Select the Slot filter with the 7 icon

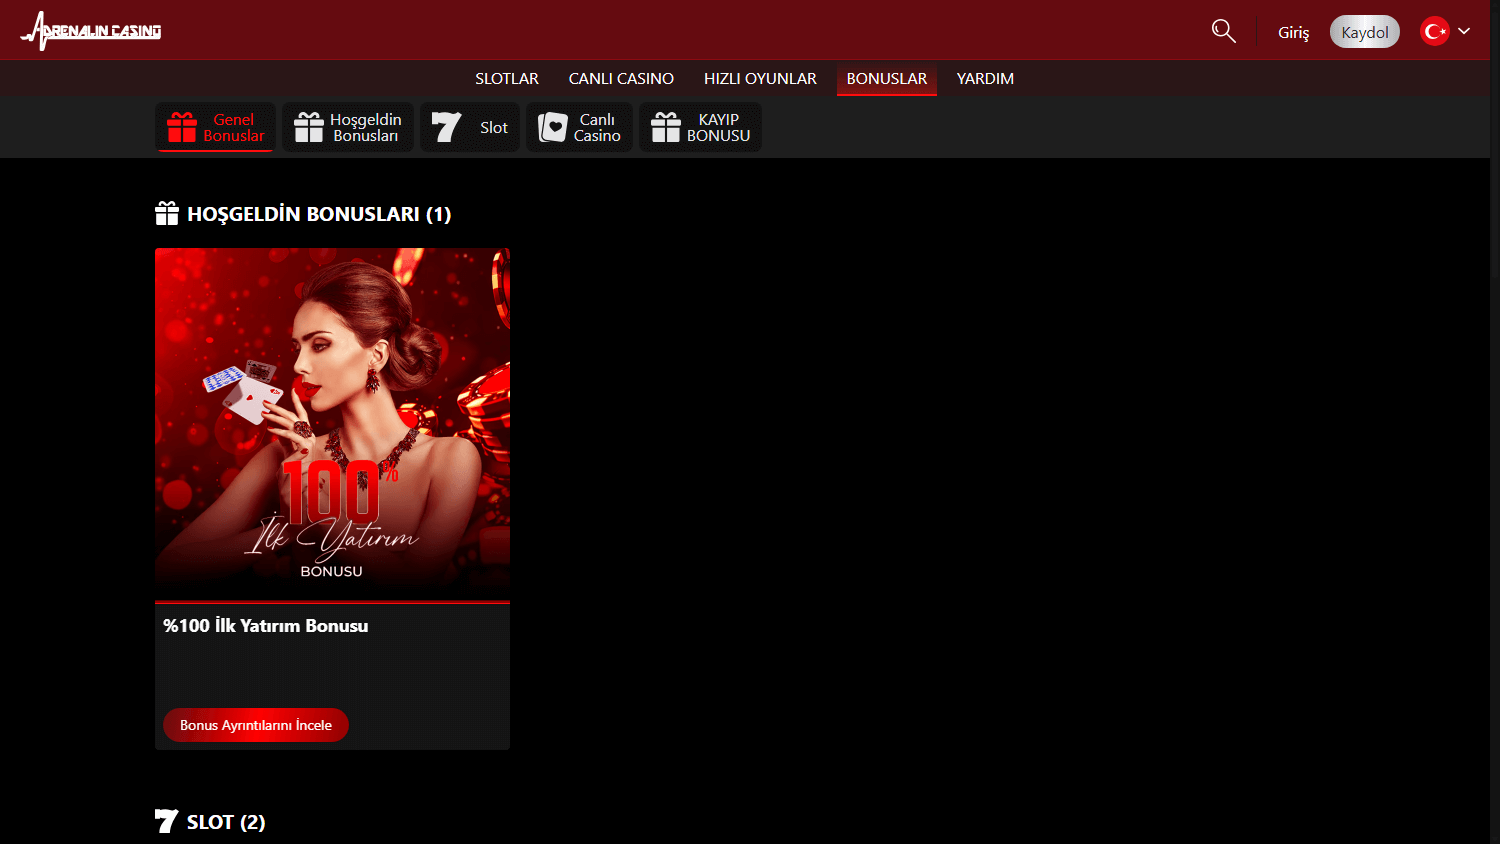(x=448, y=127)
